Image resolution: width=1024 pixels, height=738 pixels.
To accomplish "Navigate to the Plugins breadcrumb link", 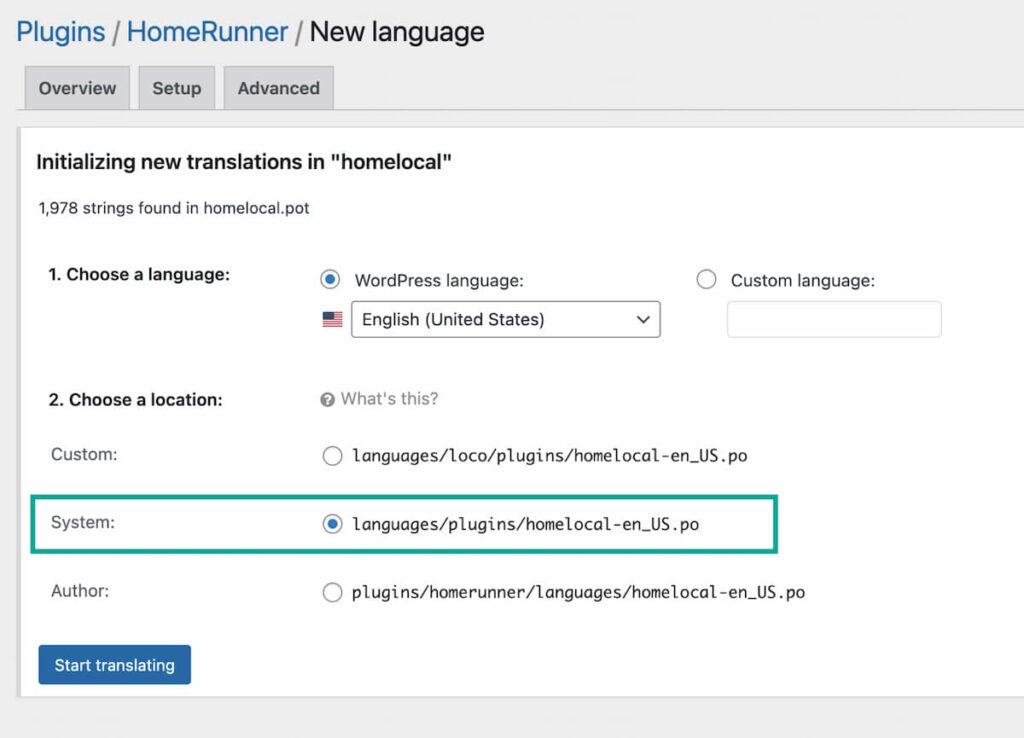I will (x=60, y=31).
